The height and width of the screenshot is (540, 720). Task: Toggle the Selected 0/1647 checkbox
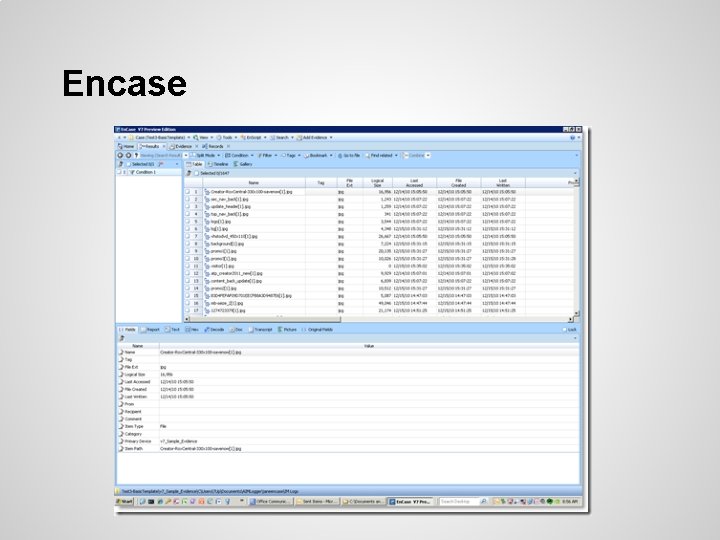click(x=196, y=173)
